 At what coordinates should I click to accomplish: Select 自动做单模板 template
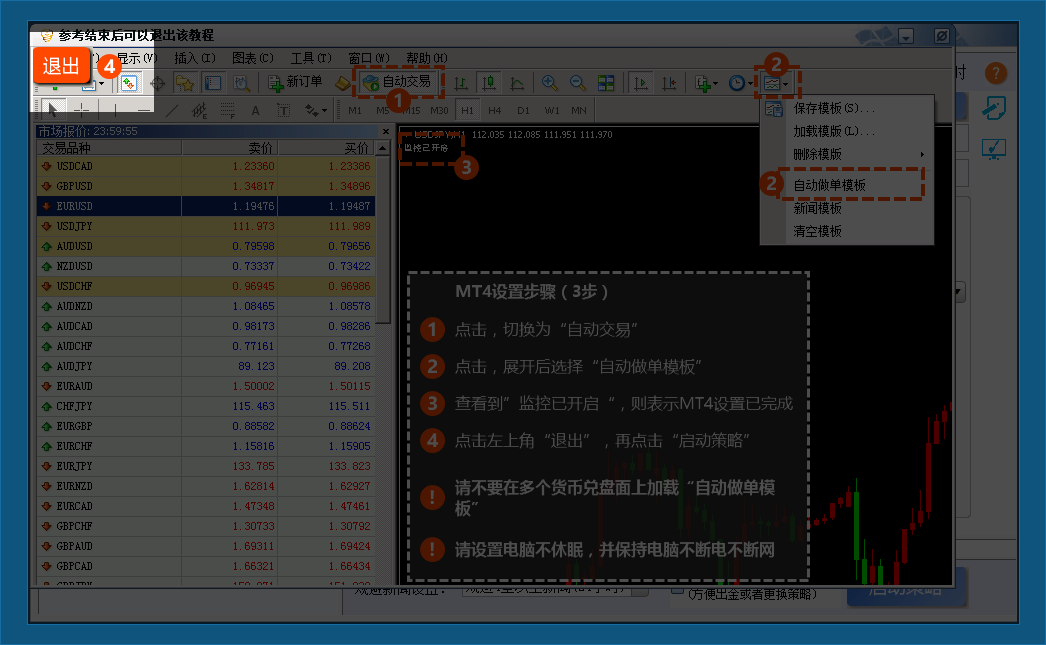847,185
